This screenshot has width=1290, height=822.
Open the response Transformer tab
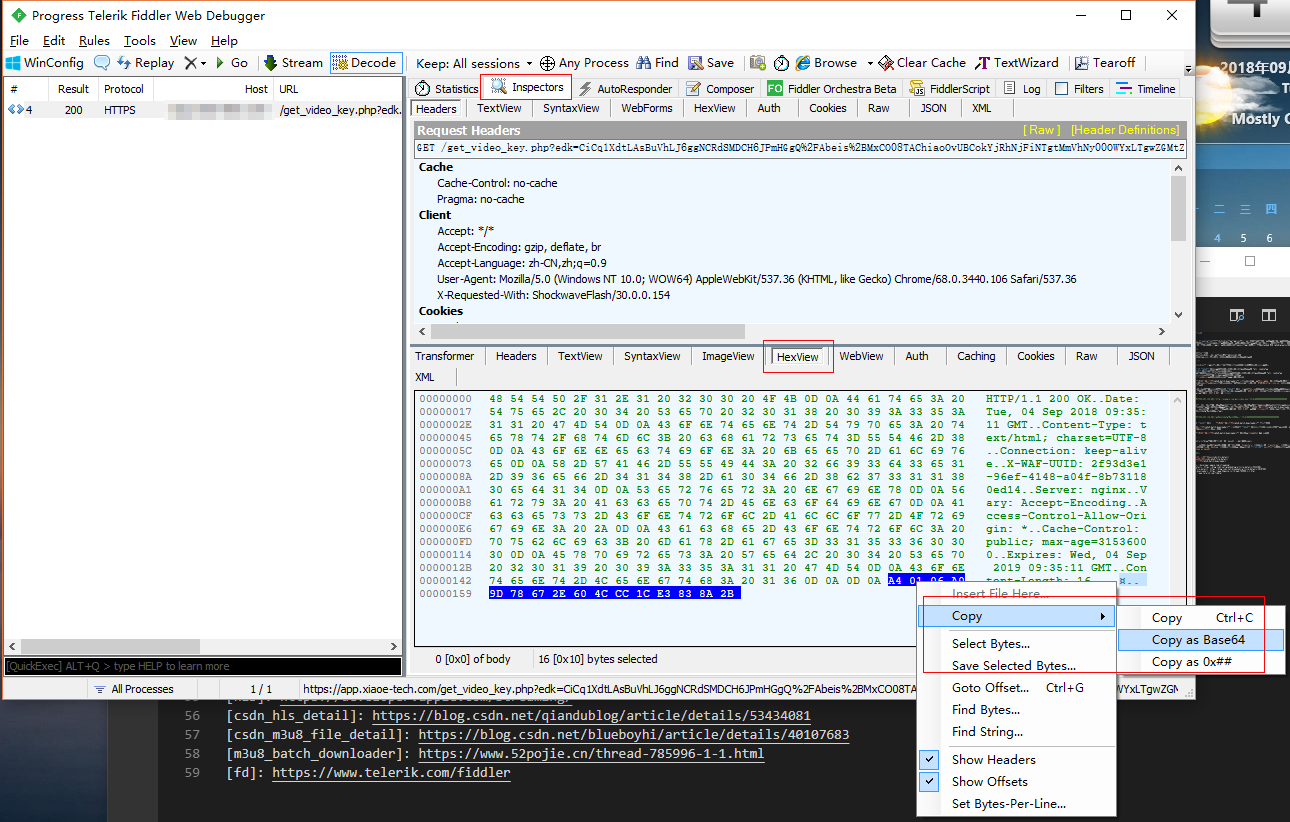(445, 356)
